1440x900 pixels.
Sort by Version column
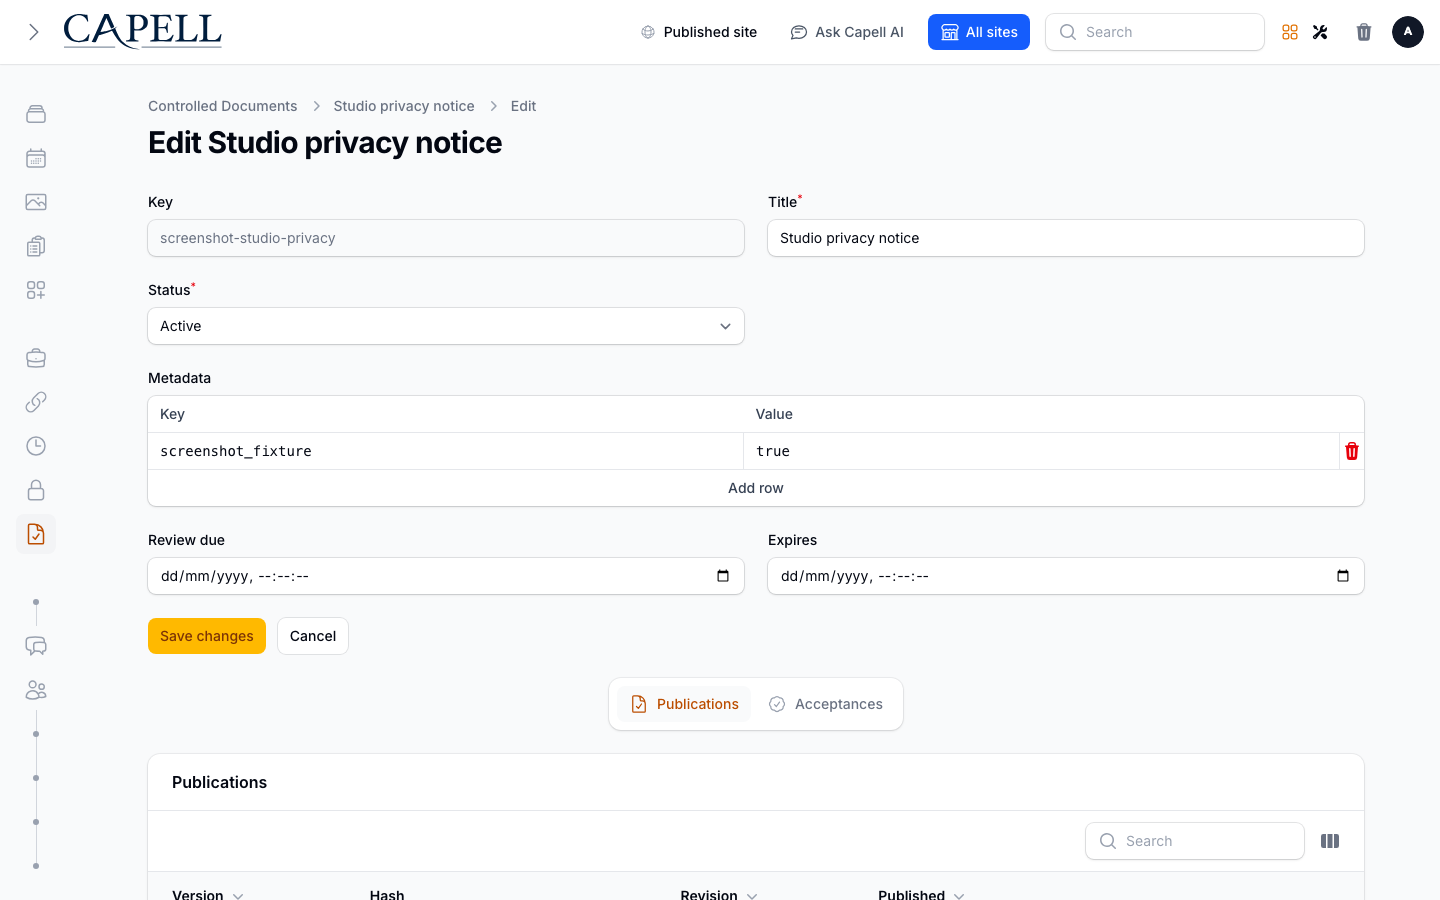[x=208, y=895]
